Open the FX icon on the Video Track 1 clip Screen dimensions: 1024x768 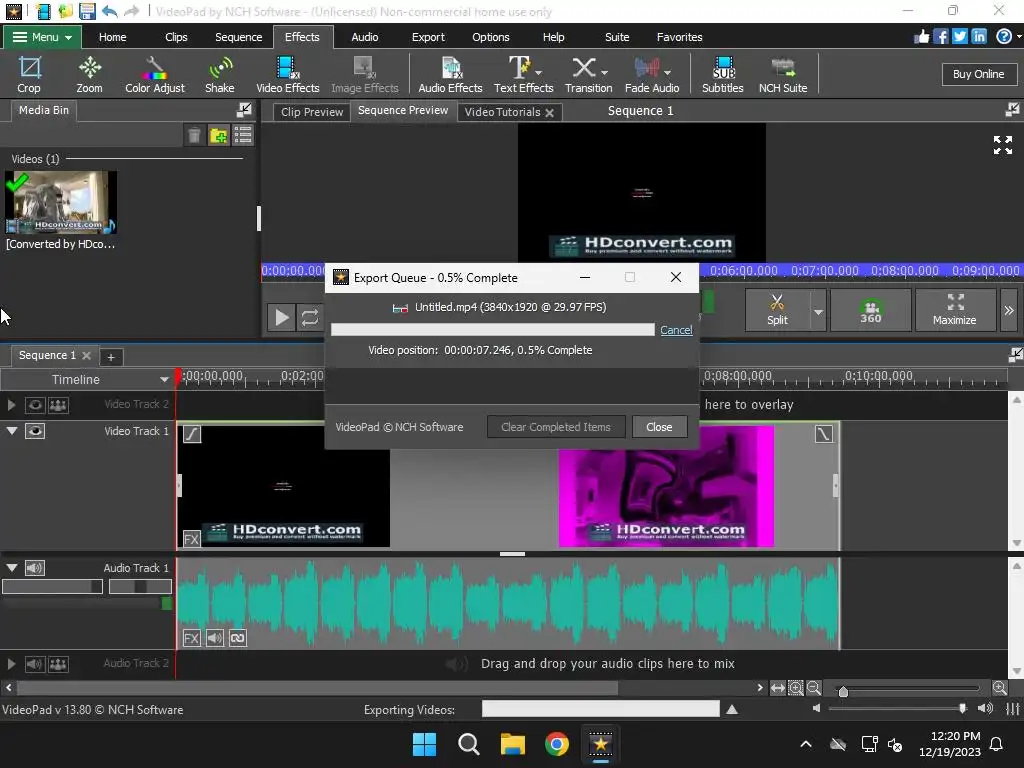[x=191, y=539]
